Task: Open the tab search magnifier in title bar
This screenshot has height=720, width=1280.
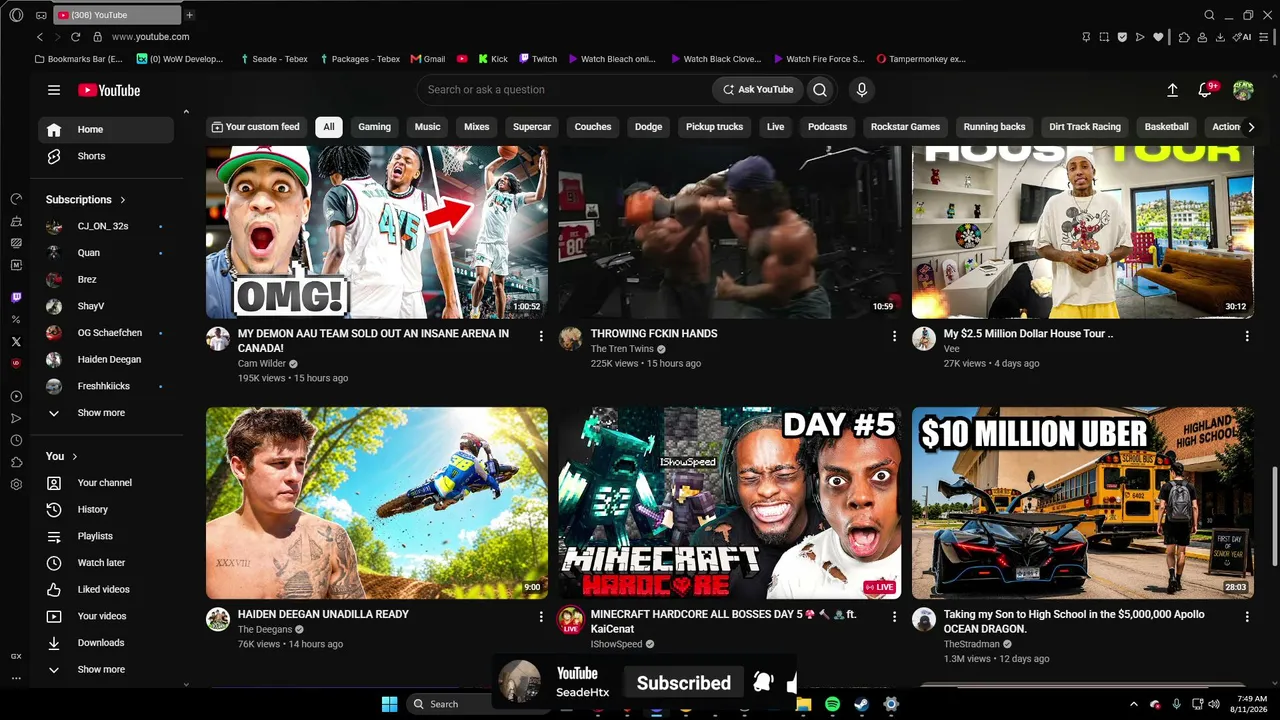Action: click(x=1209, y=15)
